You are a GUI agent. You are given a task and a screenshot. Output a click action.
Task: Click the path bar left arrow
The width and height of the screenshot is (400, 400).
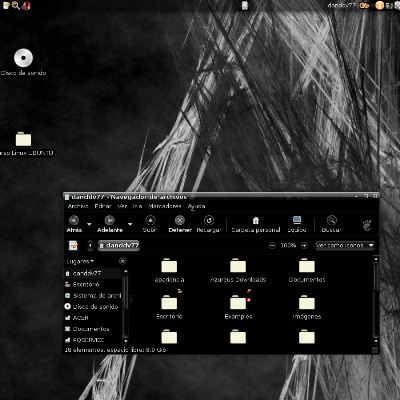tap(90, 246)
